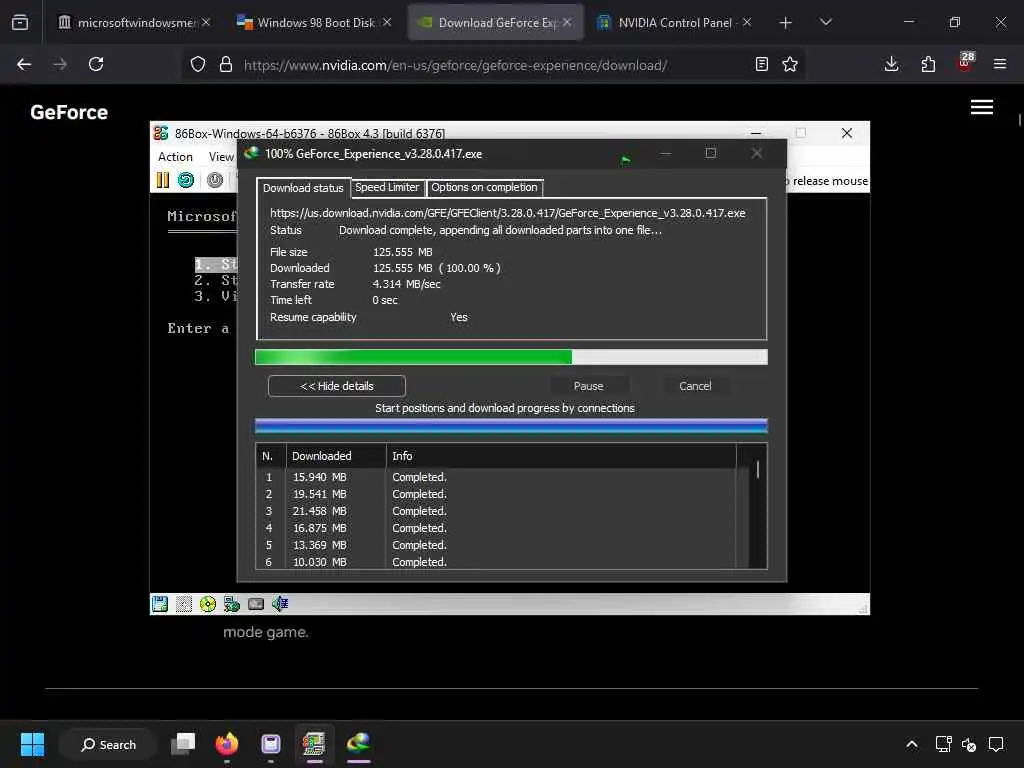Screen dimensions: 1024x768
Task: Click the network system tray icon
Action: [x=943, y=744]
